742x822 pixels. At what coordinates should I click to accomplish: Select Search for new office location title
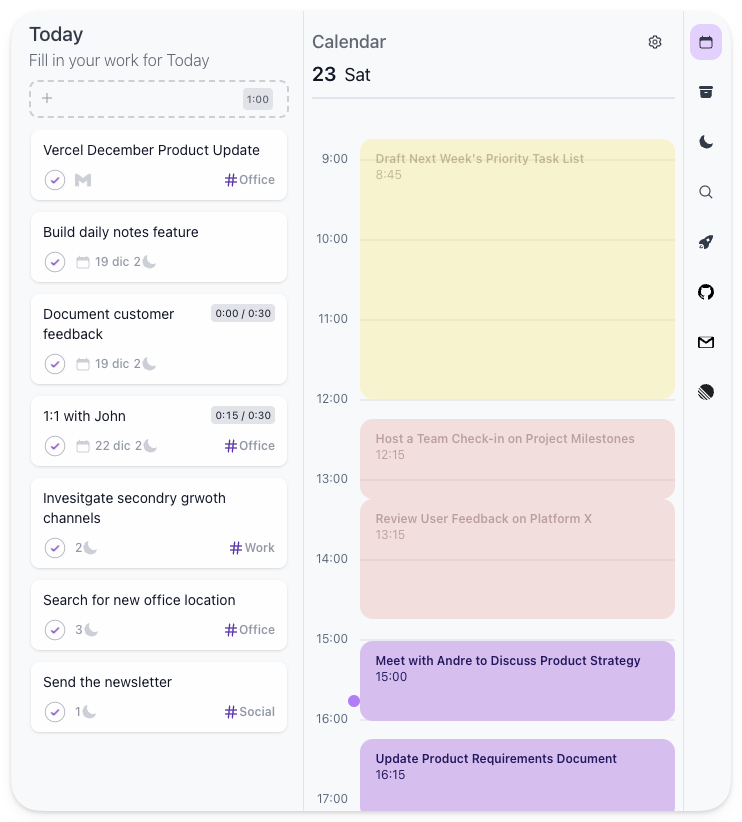[139, 600]
